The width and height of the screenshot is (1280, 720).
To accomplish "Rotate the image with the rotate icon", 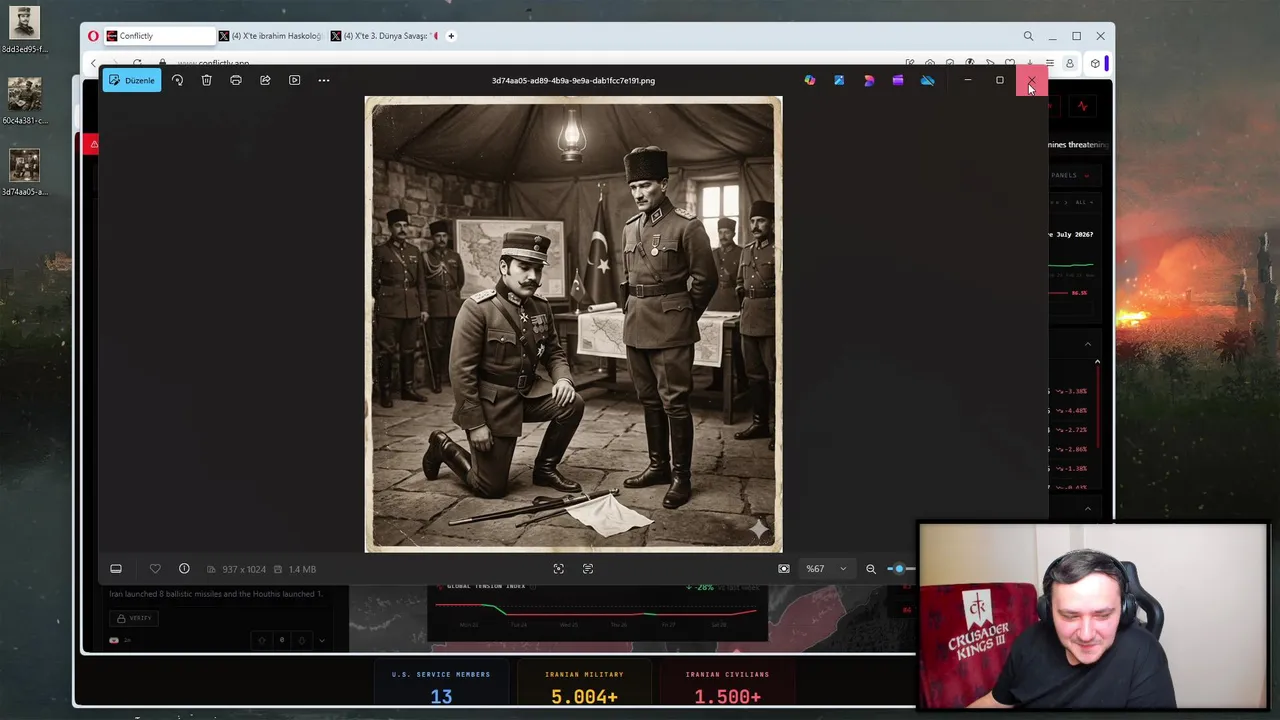I will (177, 80).
